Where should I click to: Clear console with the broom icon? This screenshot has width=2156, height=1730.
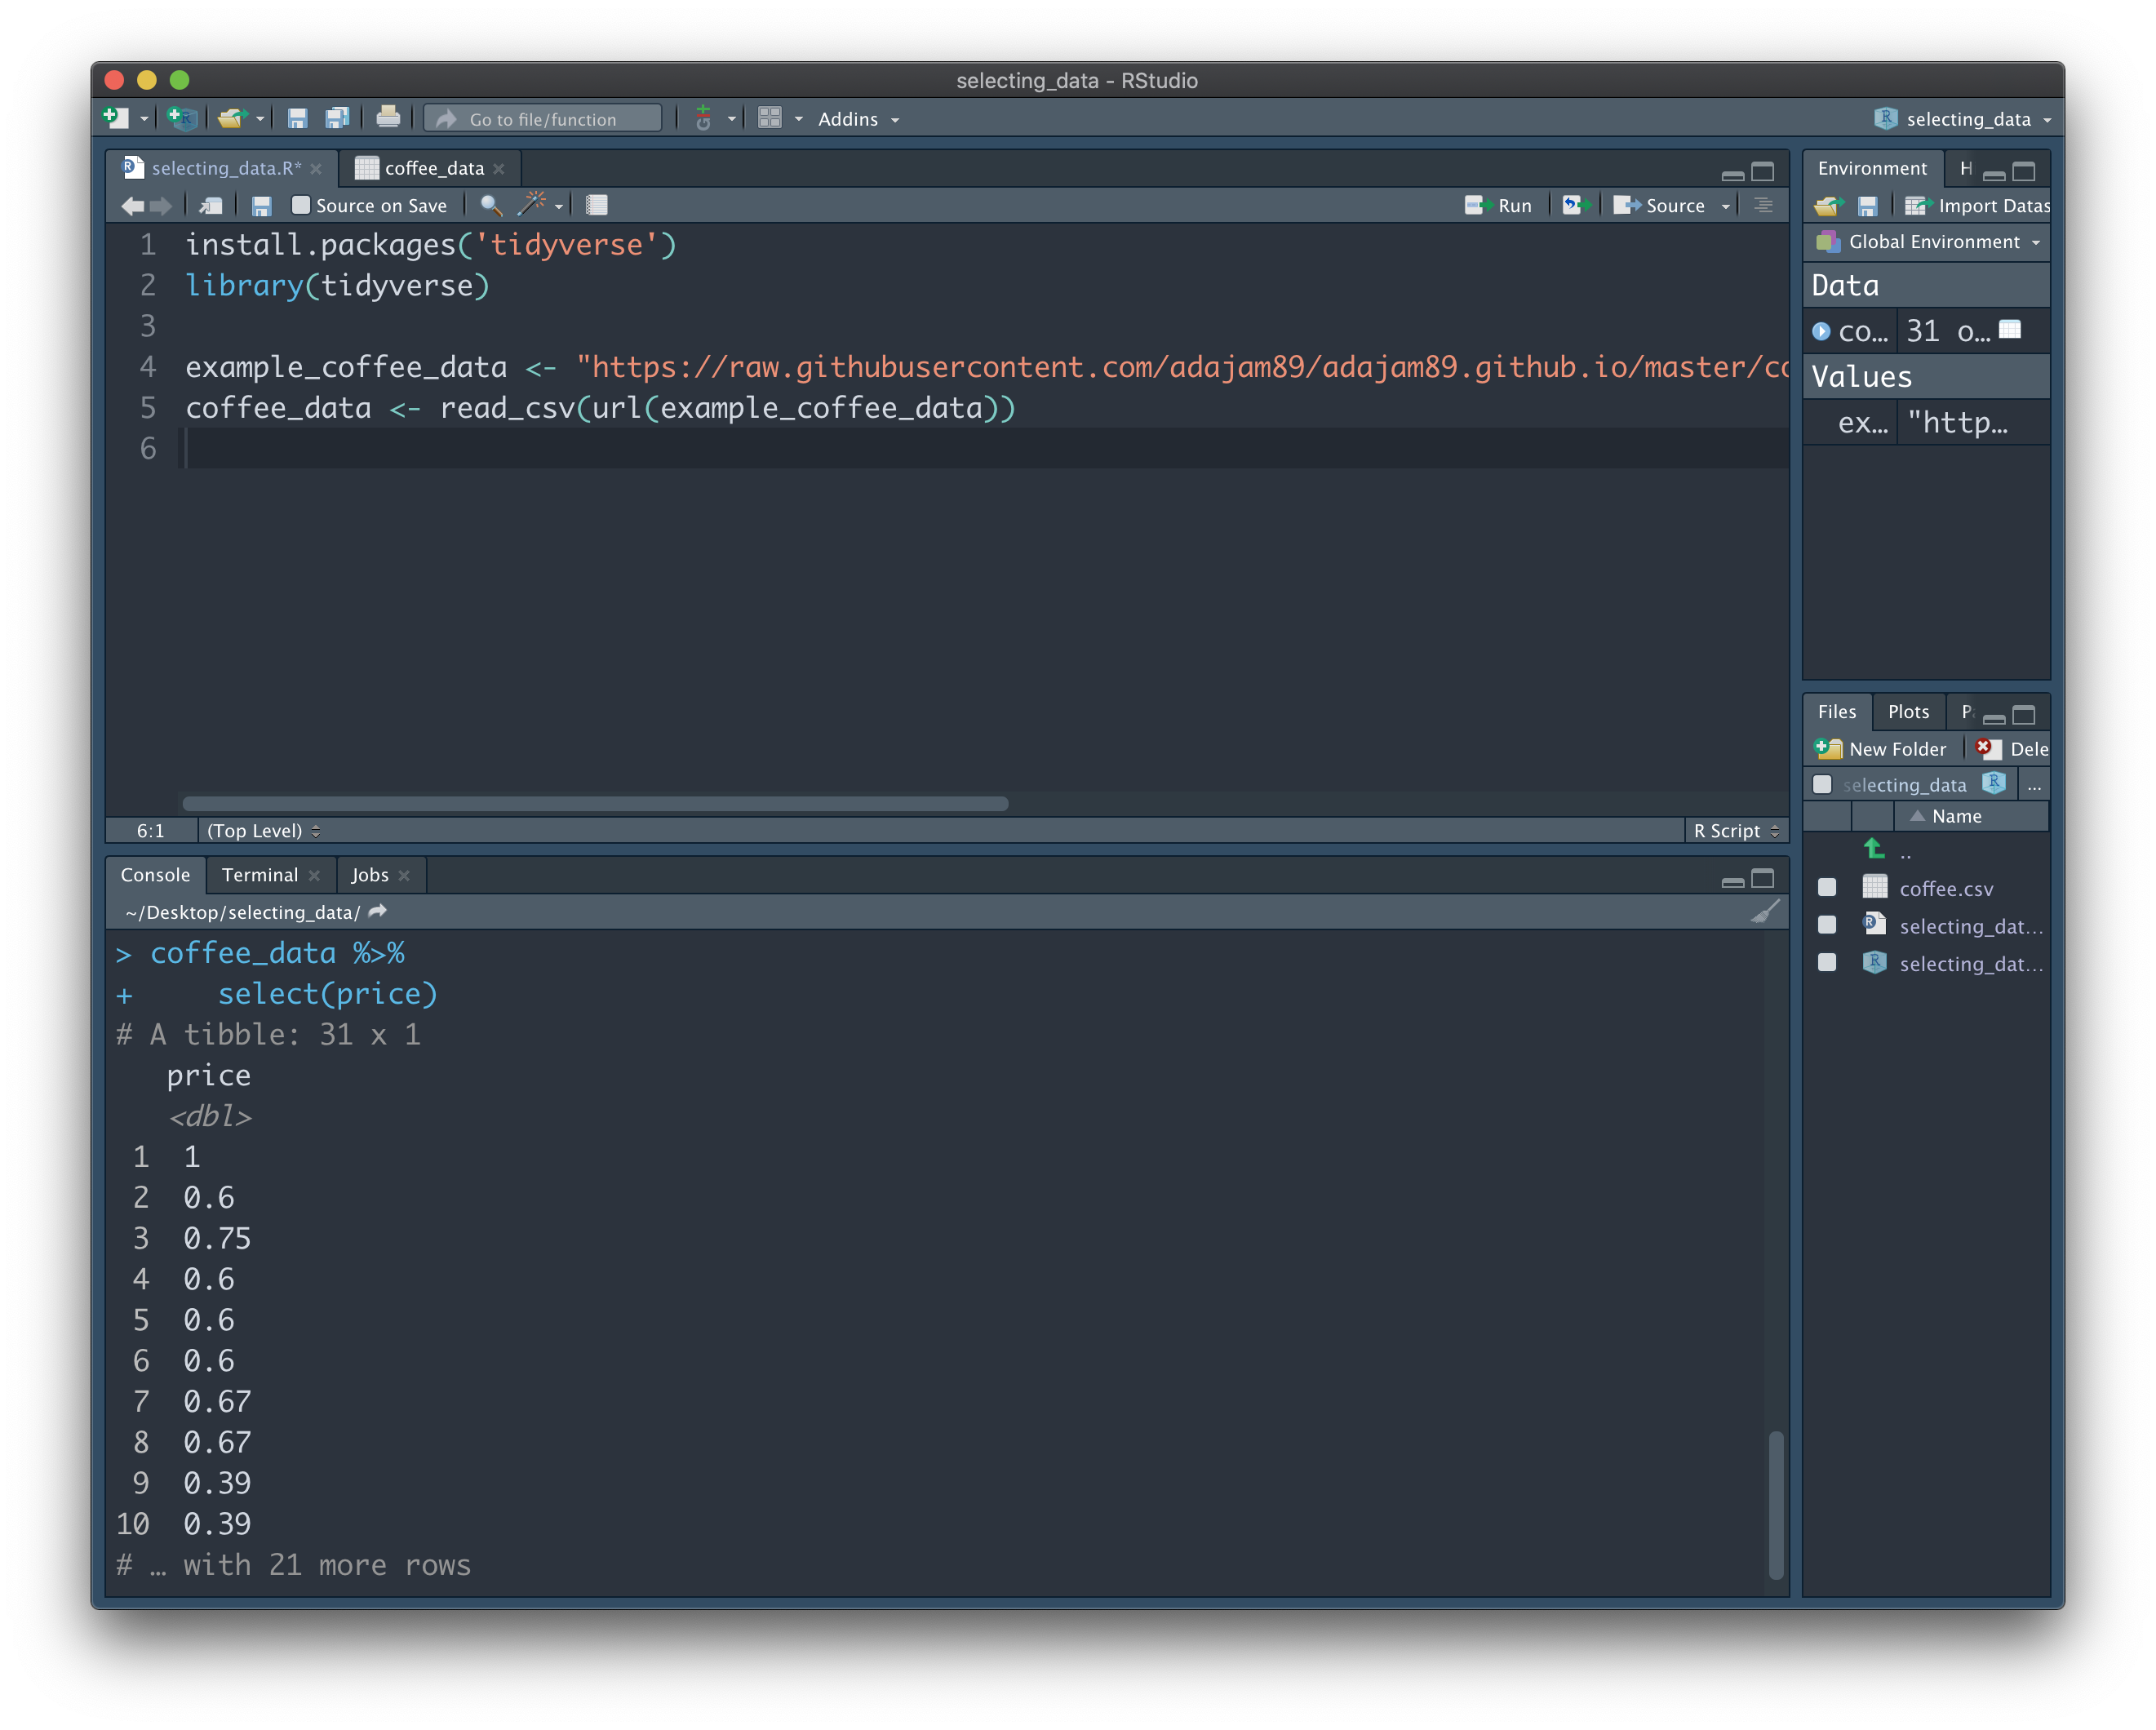(1765, 911)
